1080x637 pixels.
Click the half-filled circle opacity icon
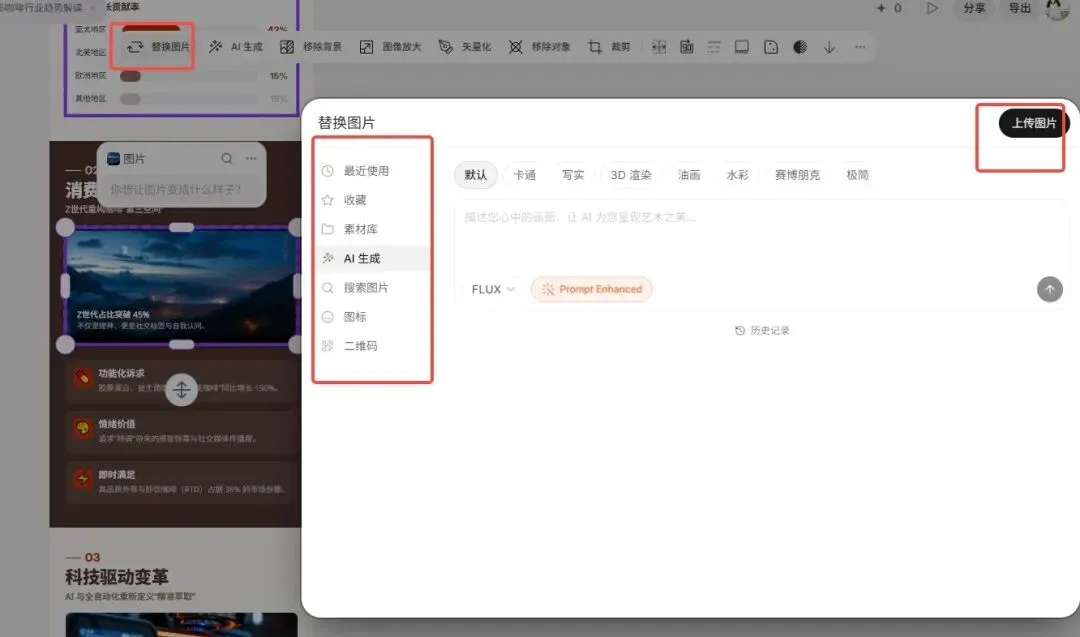pos(800,47)
